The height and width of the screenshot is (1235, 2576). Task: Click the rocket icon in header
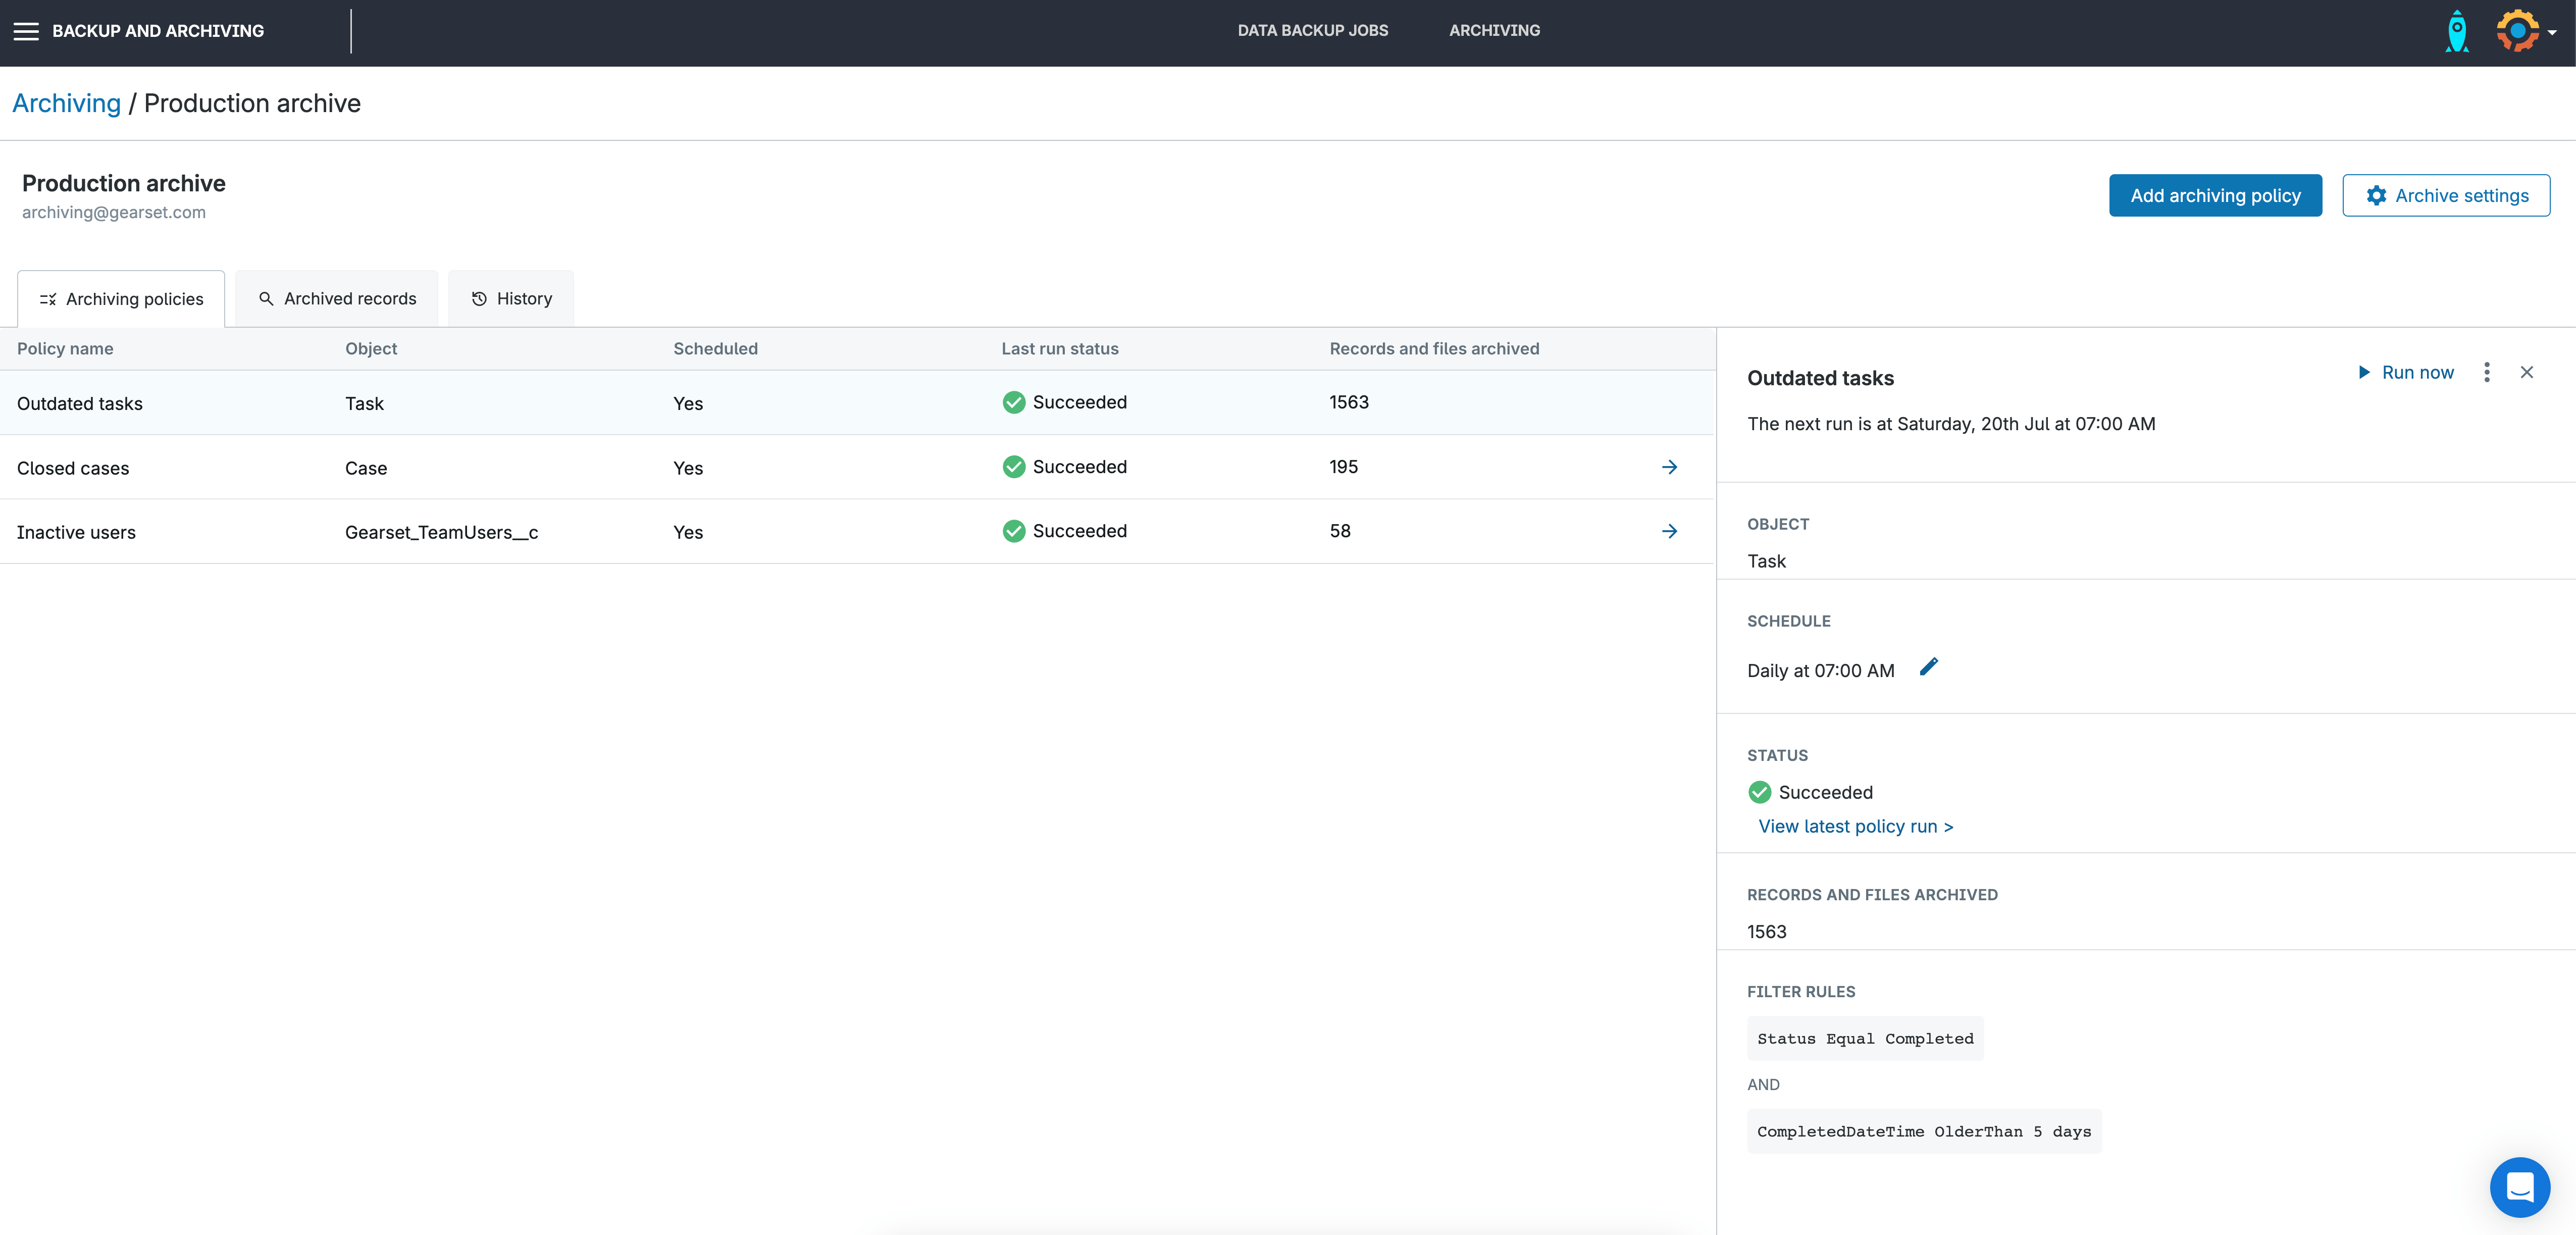click(2456, 31)
